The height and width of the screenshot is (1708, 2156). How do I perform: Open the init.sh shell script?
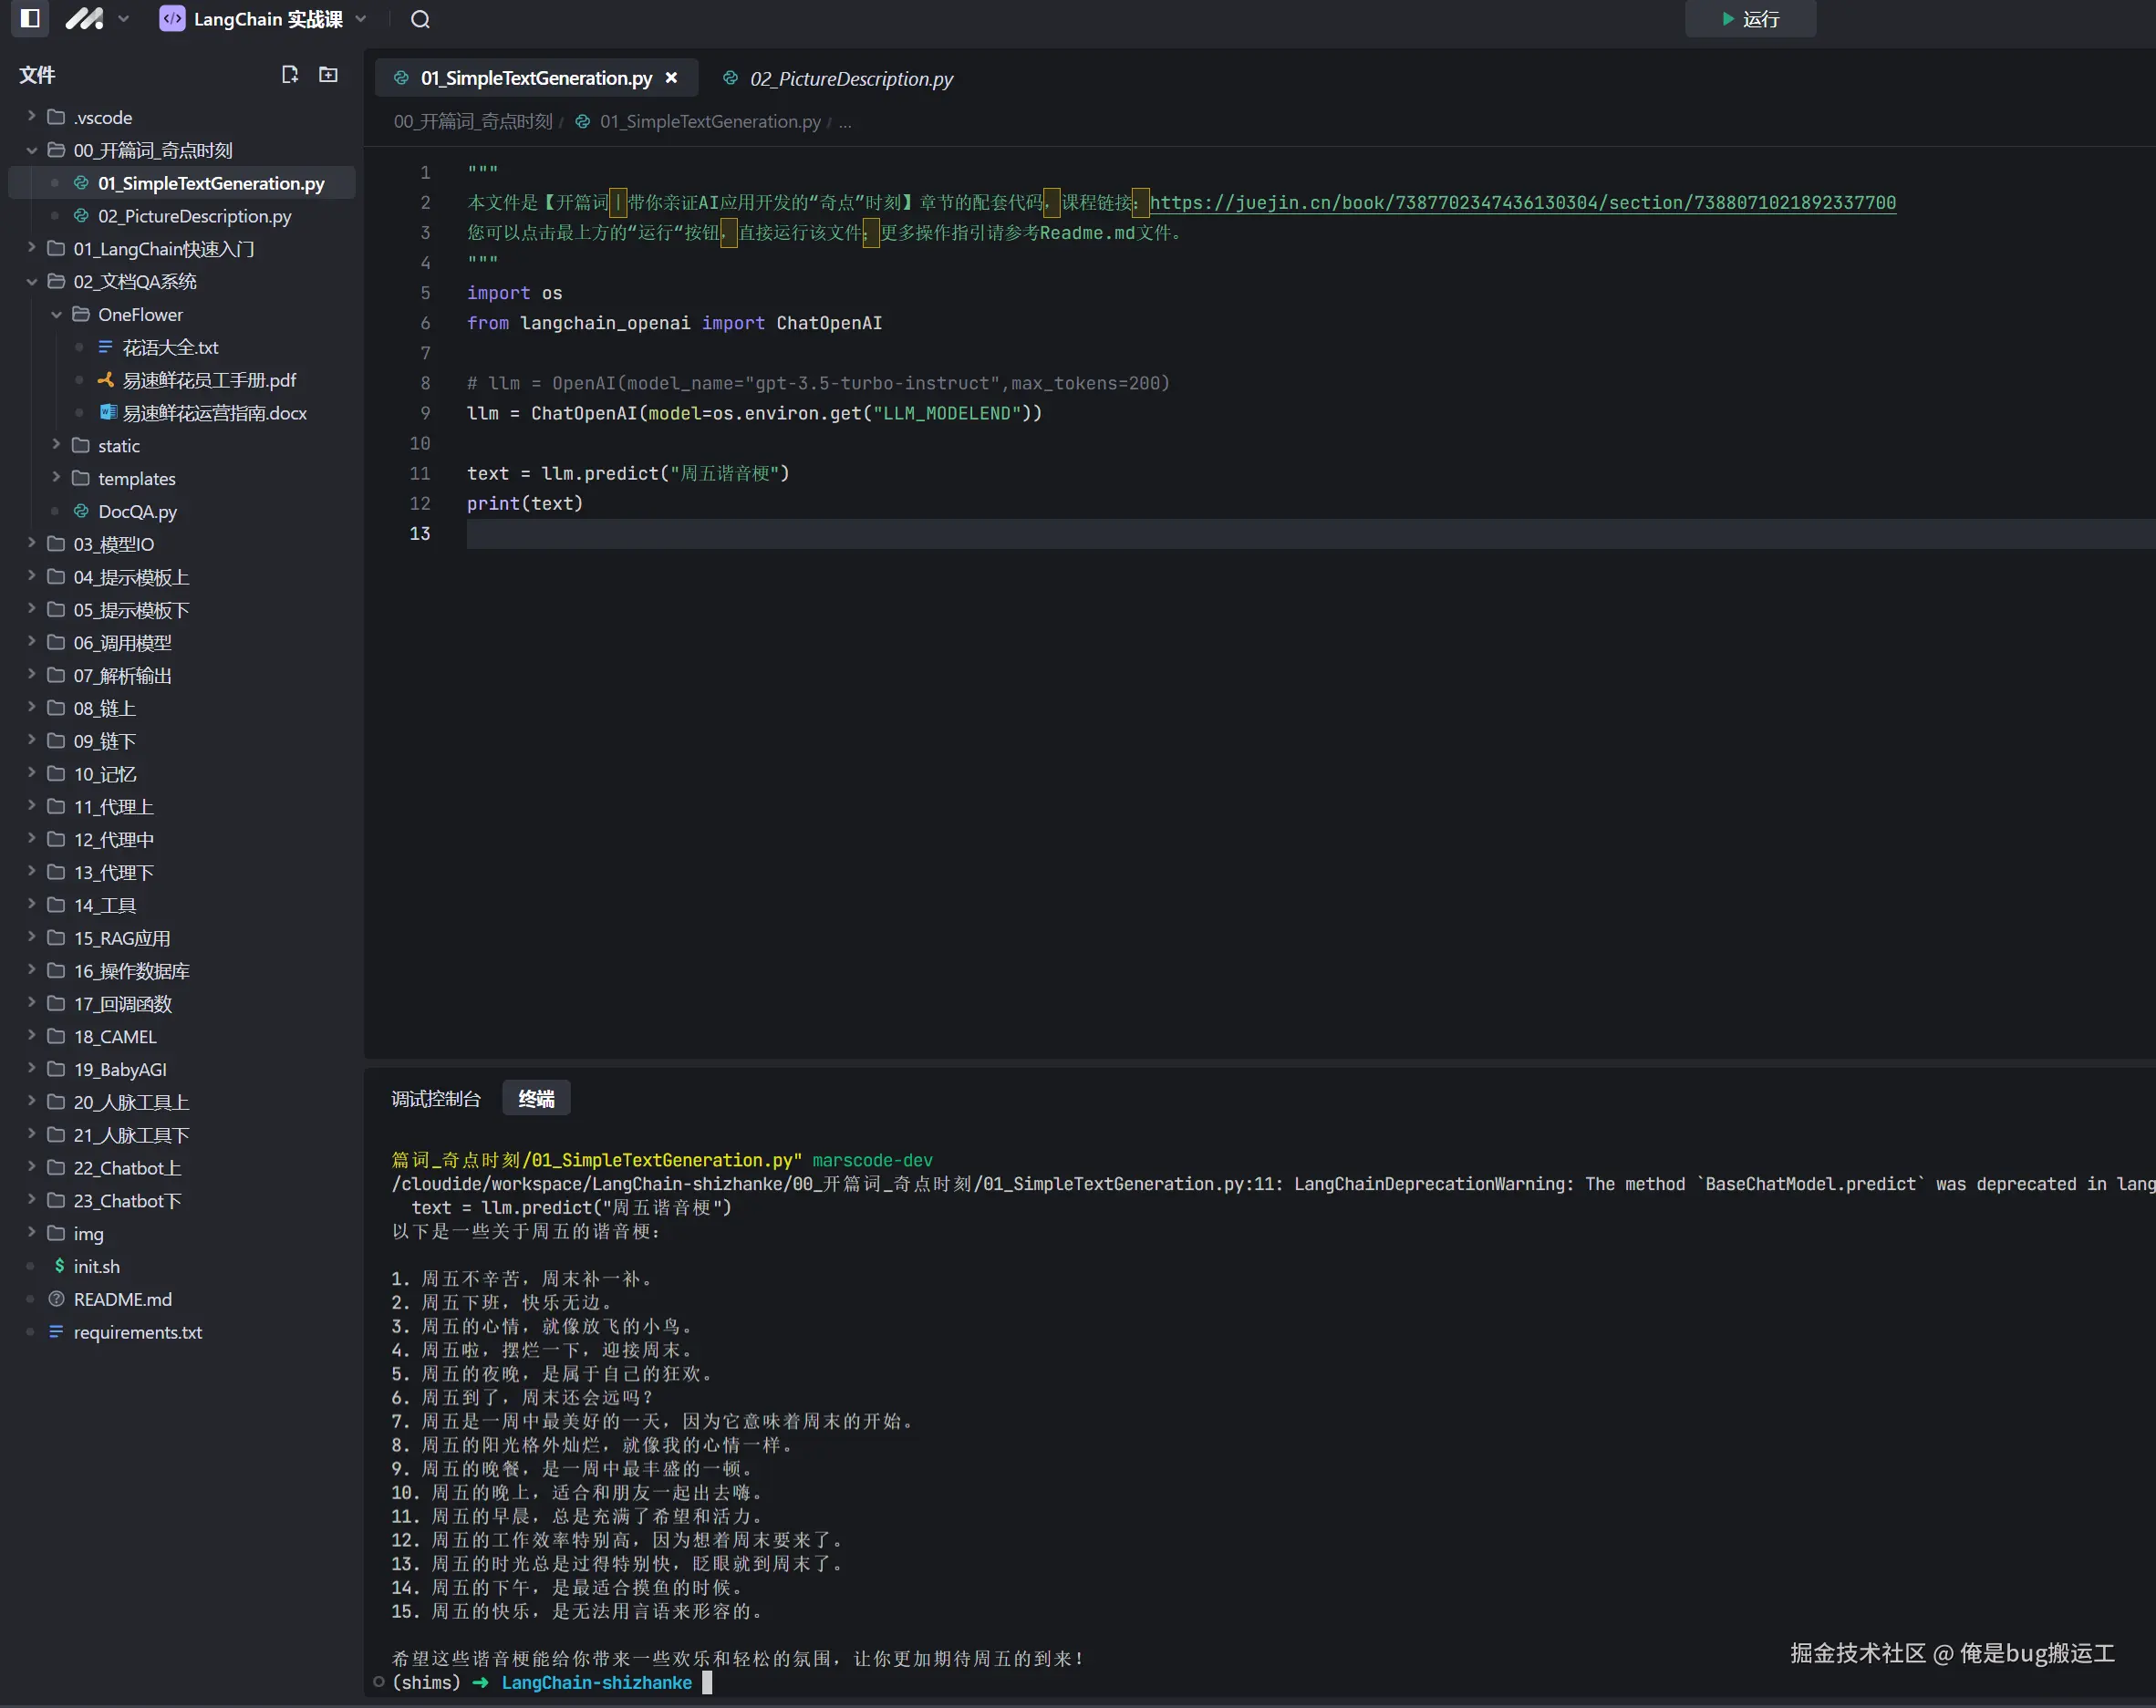pos(96,1267)
